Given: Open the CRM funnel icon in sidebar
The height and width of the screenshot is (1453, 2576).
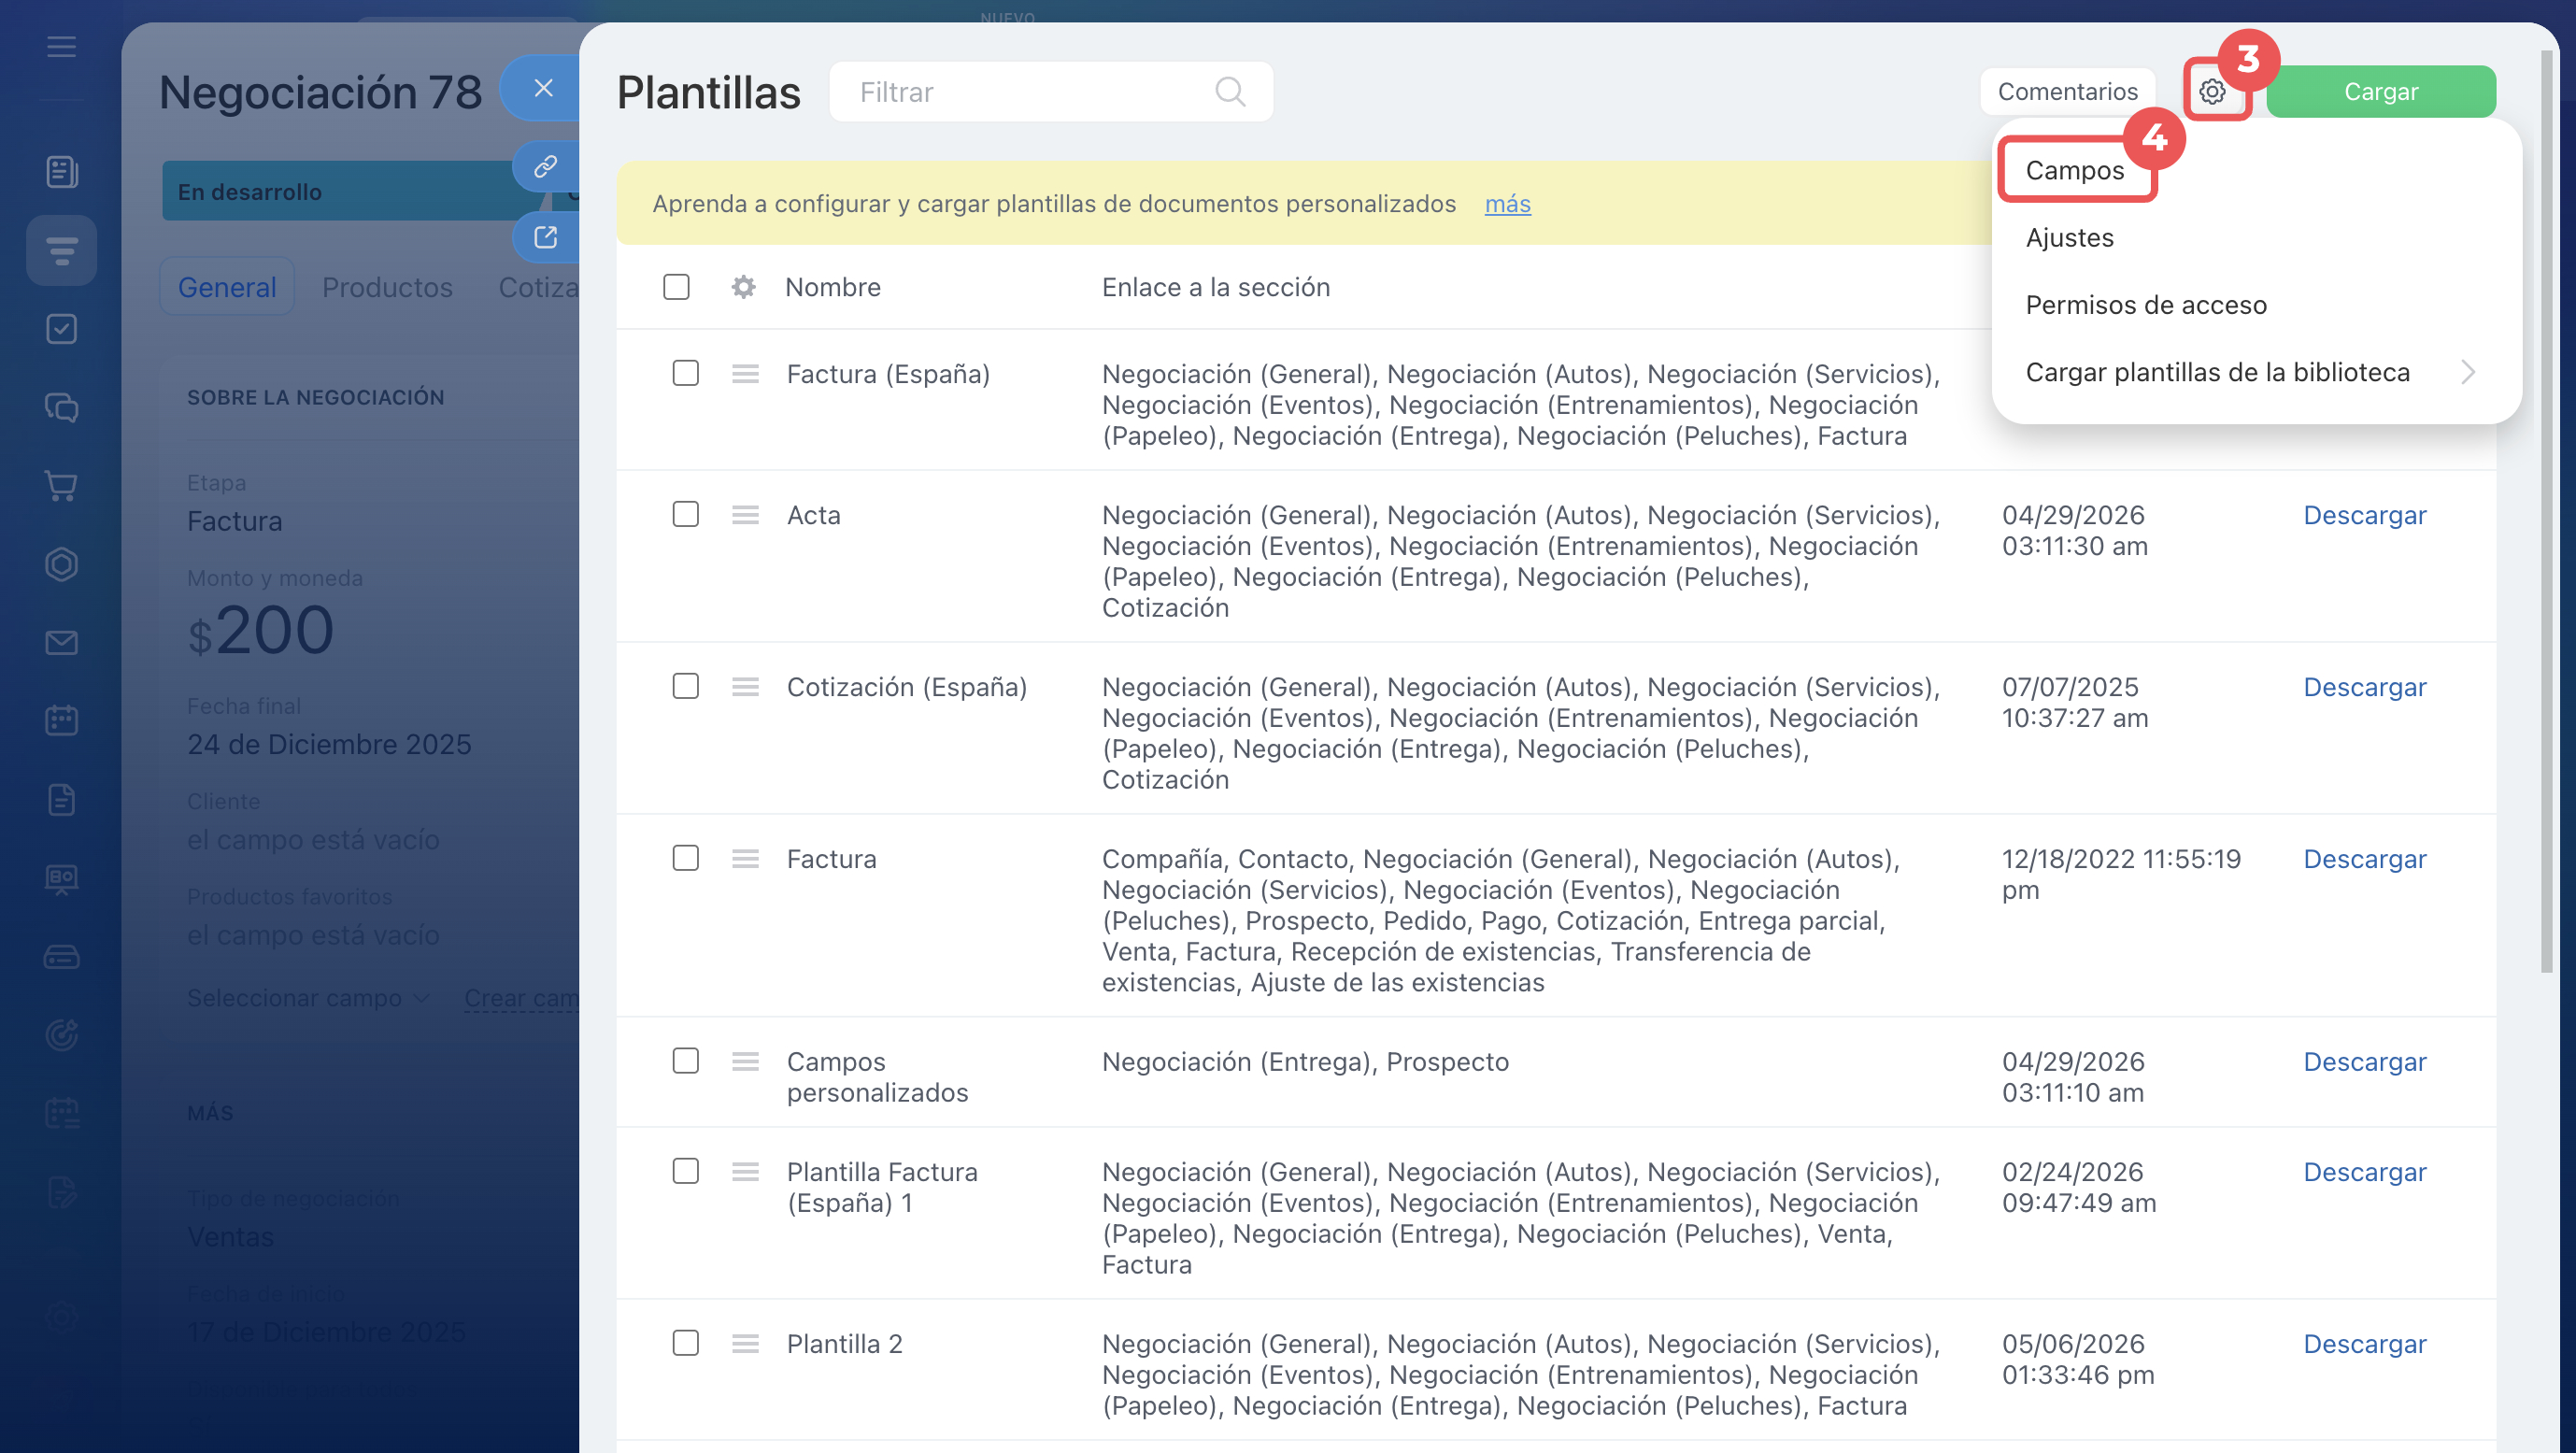Looking at the screenshot, I should [61, 250].
